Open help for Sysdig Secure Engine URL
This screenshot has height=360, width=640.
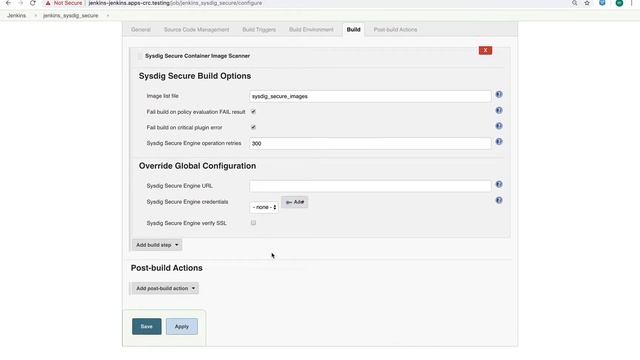[499, 184]
